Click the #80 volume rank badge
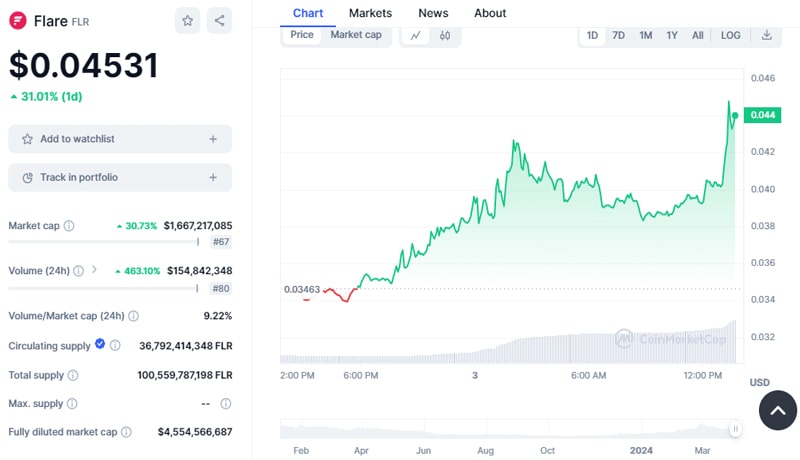Screen dimensions: 800x460 221,289
